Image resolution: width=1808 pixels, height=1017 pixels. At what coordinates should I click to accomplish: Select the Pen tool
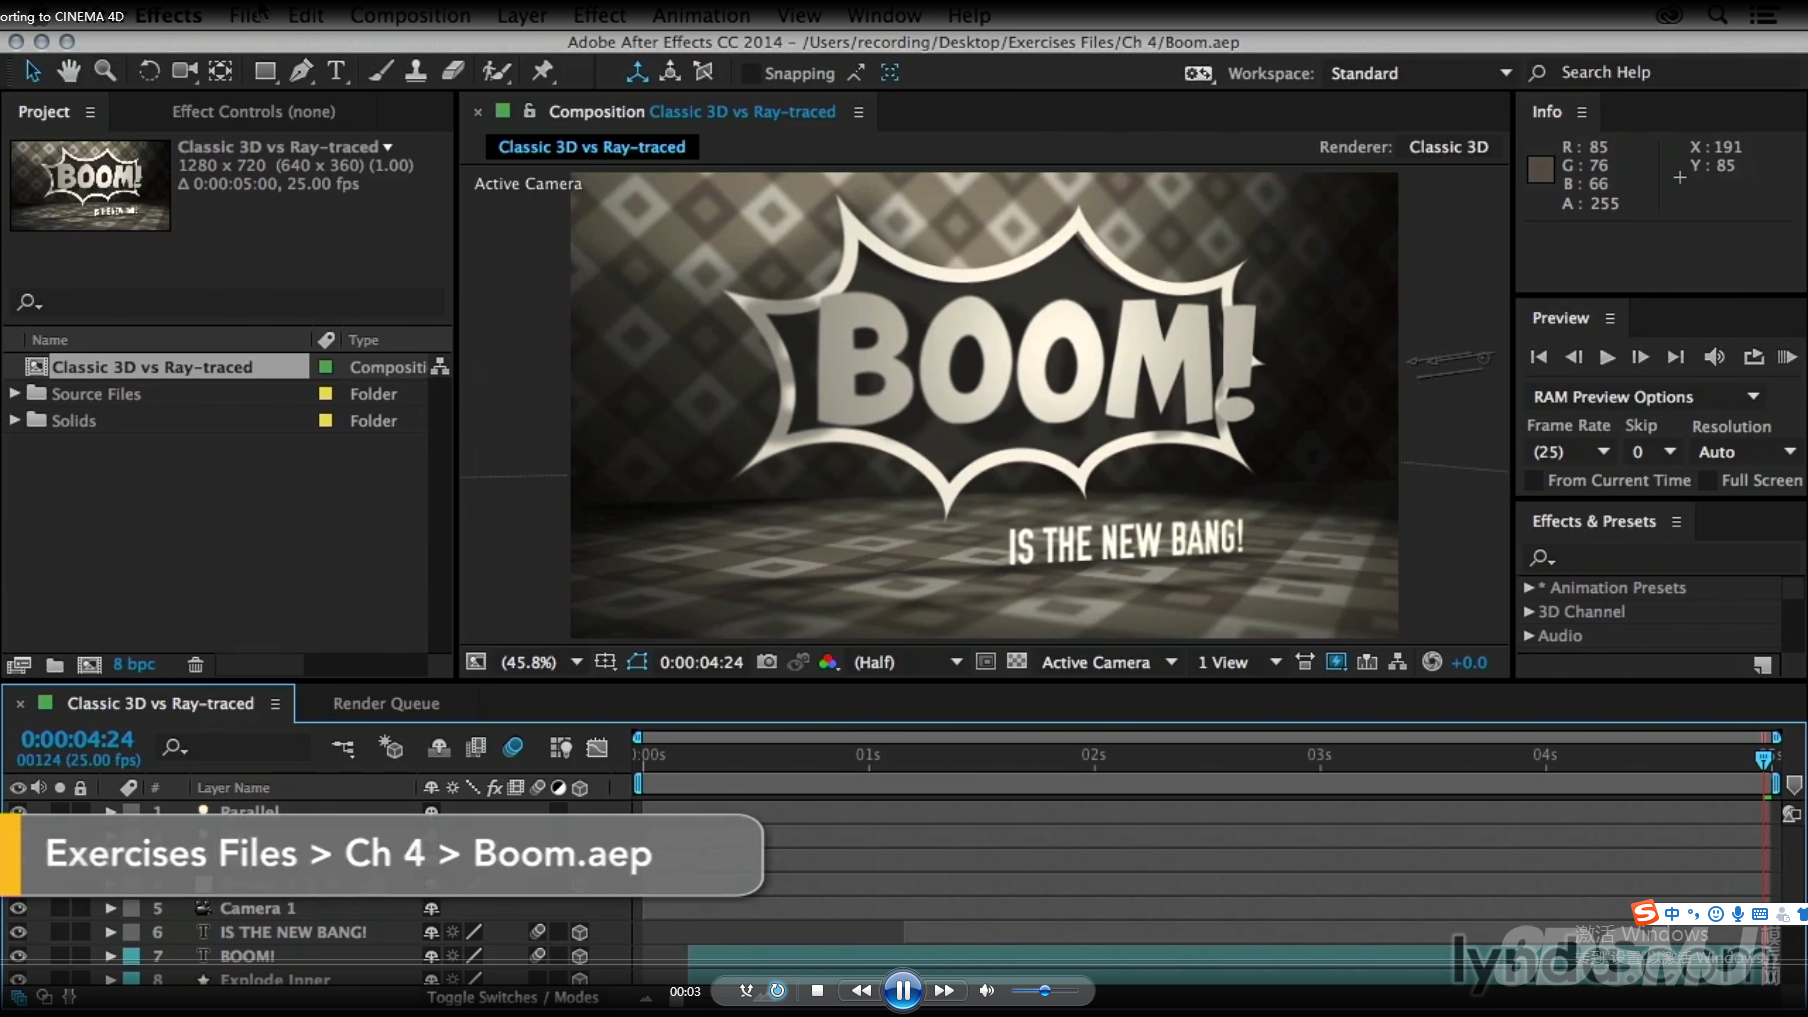pyautogui.click(x=301, y=71)
